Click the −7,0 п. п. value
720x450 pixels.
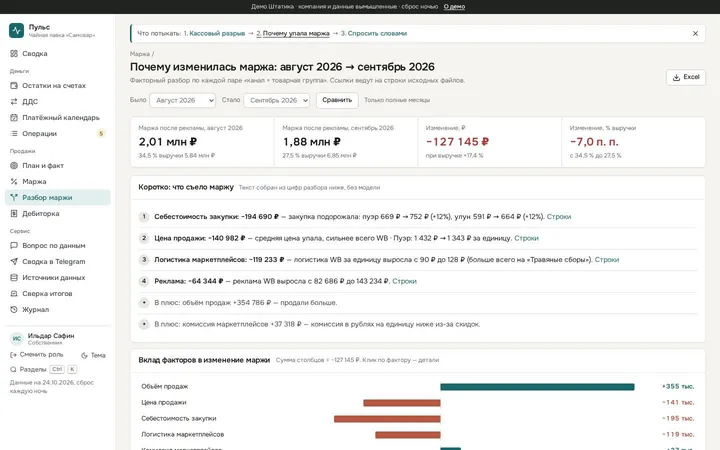(x=594, y=142)
